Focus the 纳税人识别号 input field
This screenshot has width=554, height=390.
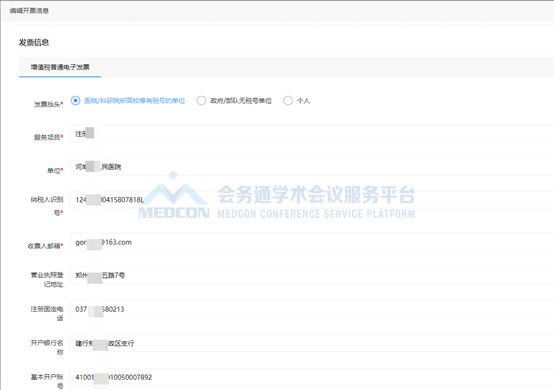pos(312,200)
